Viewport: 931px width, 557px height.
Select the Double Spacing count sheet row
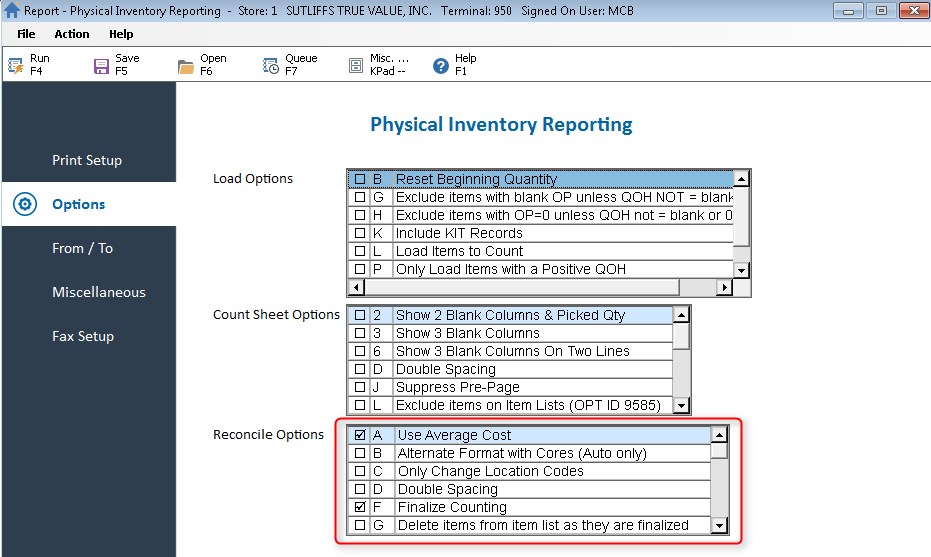(446, 369)
